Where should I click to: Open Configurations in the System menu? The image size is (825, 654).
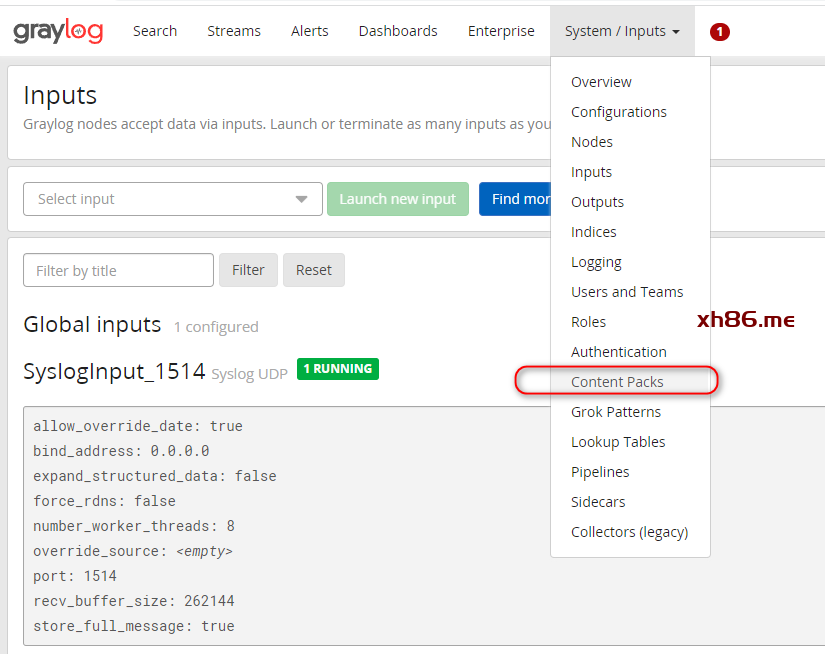pos(619,112)
